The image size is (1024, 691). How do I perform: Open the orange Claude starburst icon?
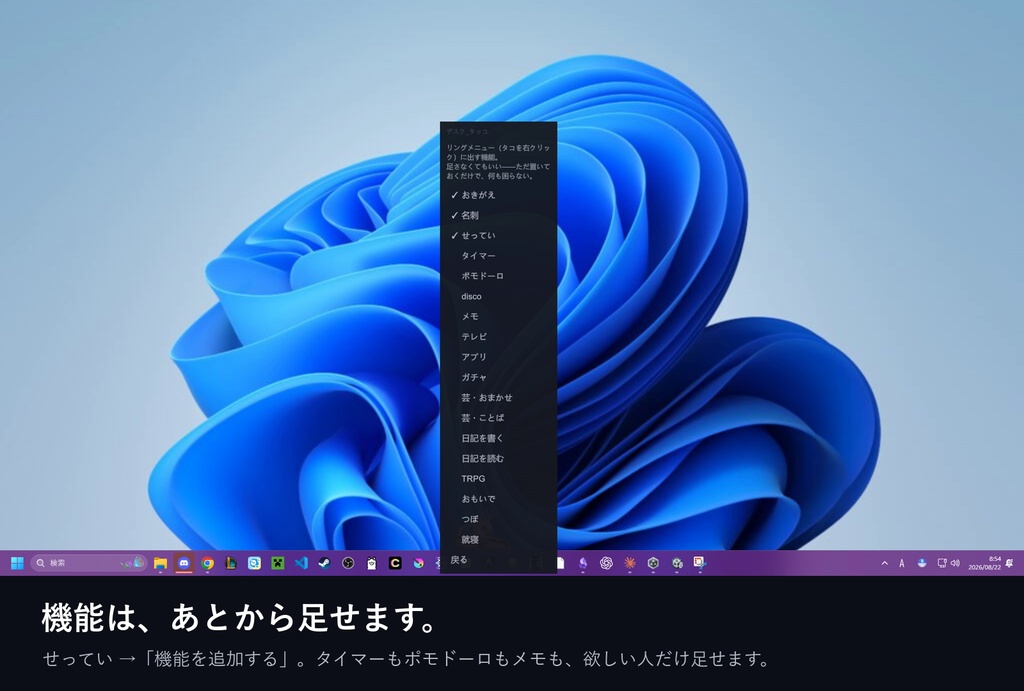(x=630, y=563)
